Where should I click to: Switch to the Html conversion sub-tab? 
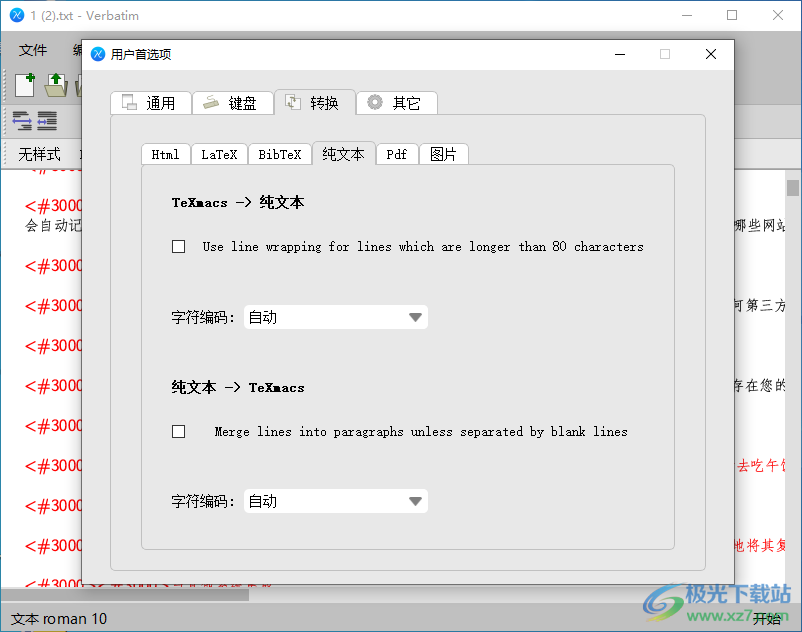pos(166,154)
